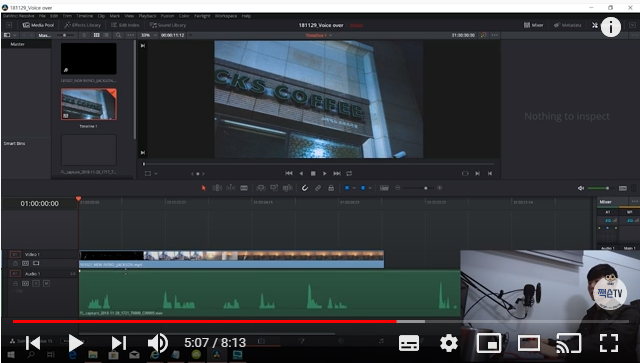The width and height of the screenshot is (640, 363).
Task: Toggle timeline snapping magnet
Action: 304,188
